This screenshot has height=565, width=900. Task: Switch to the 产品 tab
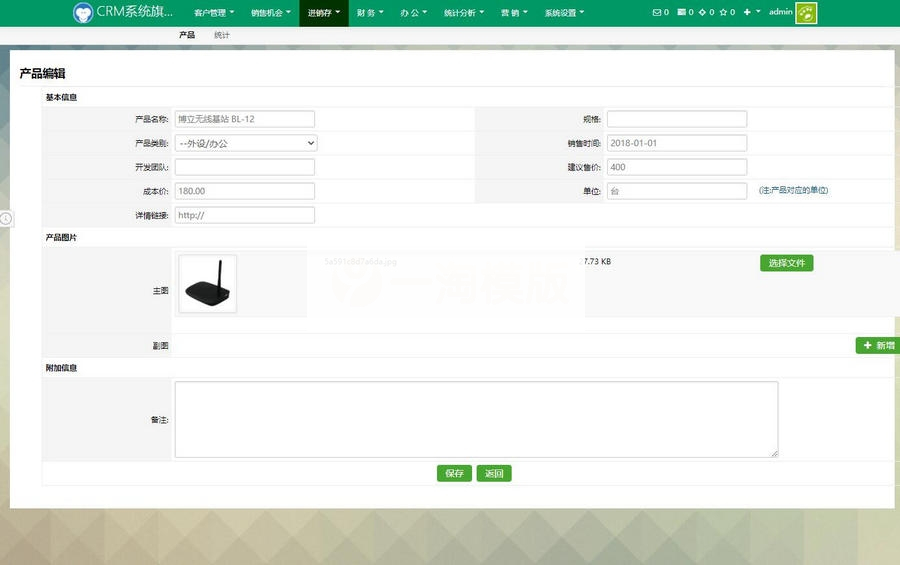click(x=187, y=35)
